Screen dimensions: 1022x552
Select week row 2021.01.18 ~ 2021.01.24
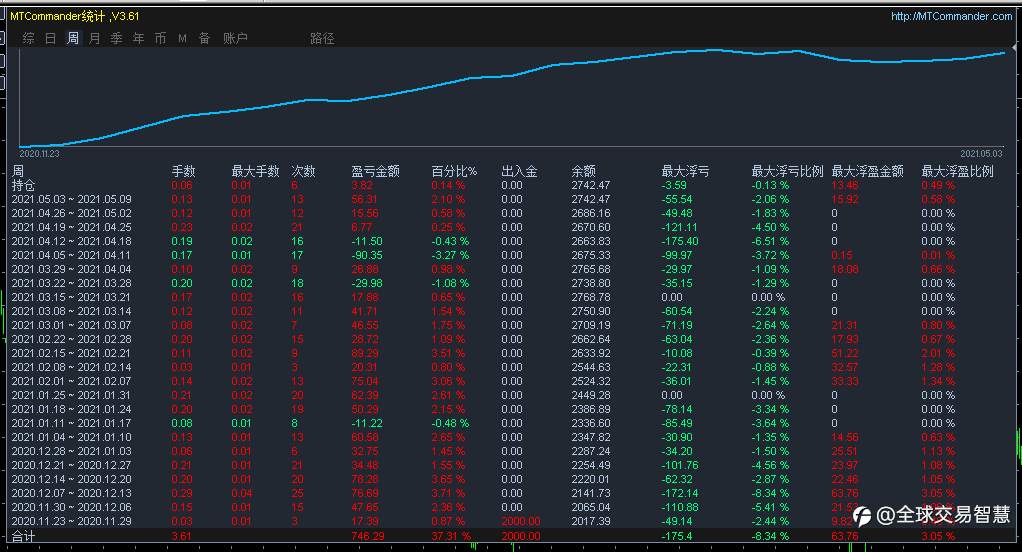point(72,409)
